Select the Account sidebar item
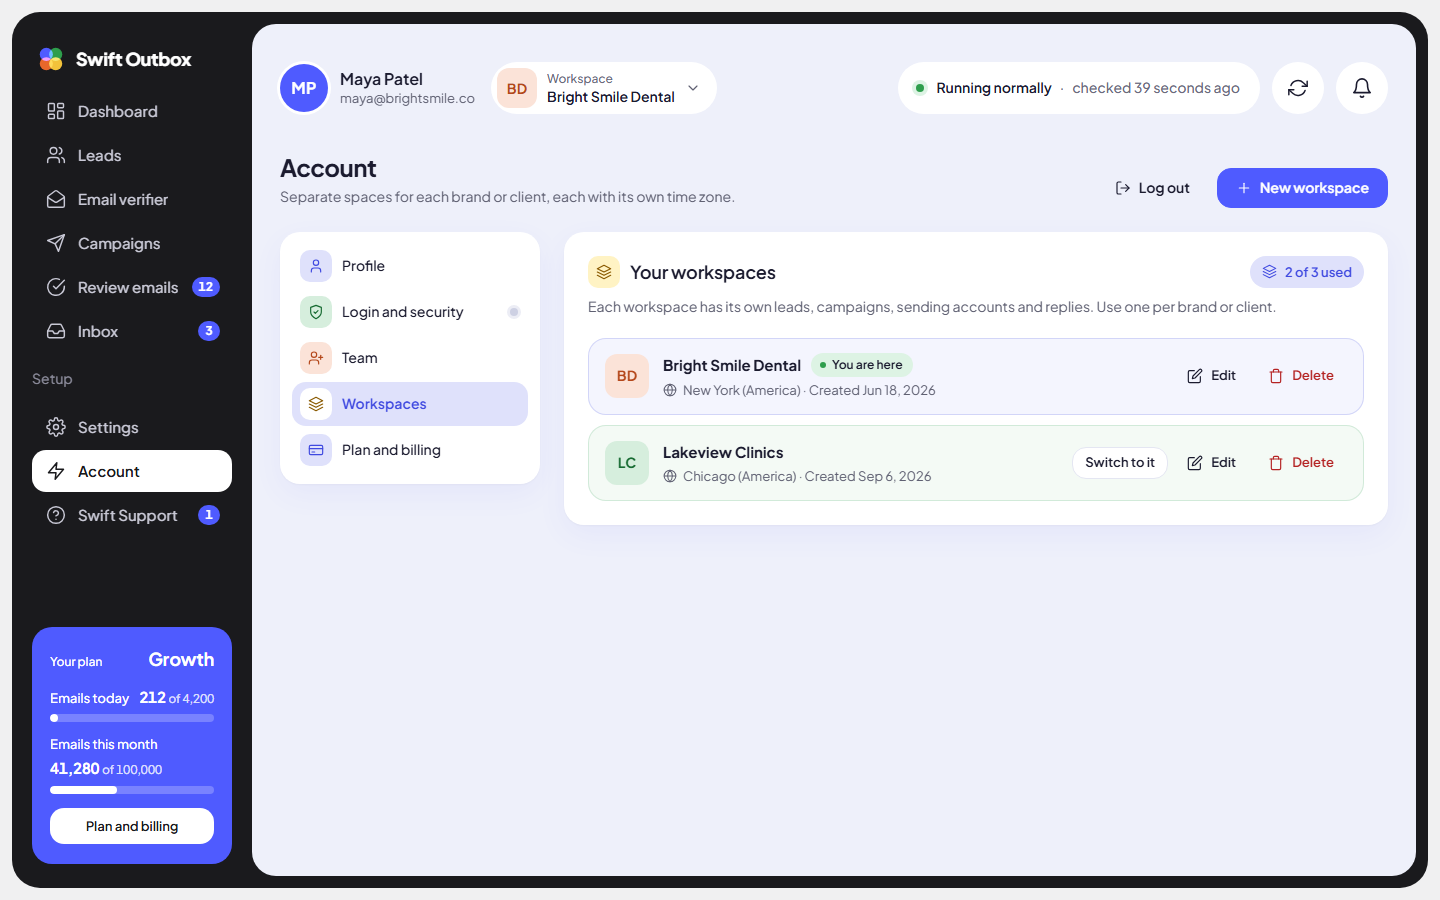Viewport: 1440px width, 900px height. pyautogui.click(x=132, y=471)
